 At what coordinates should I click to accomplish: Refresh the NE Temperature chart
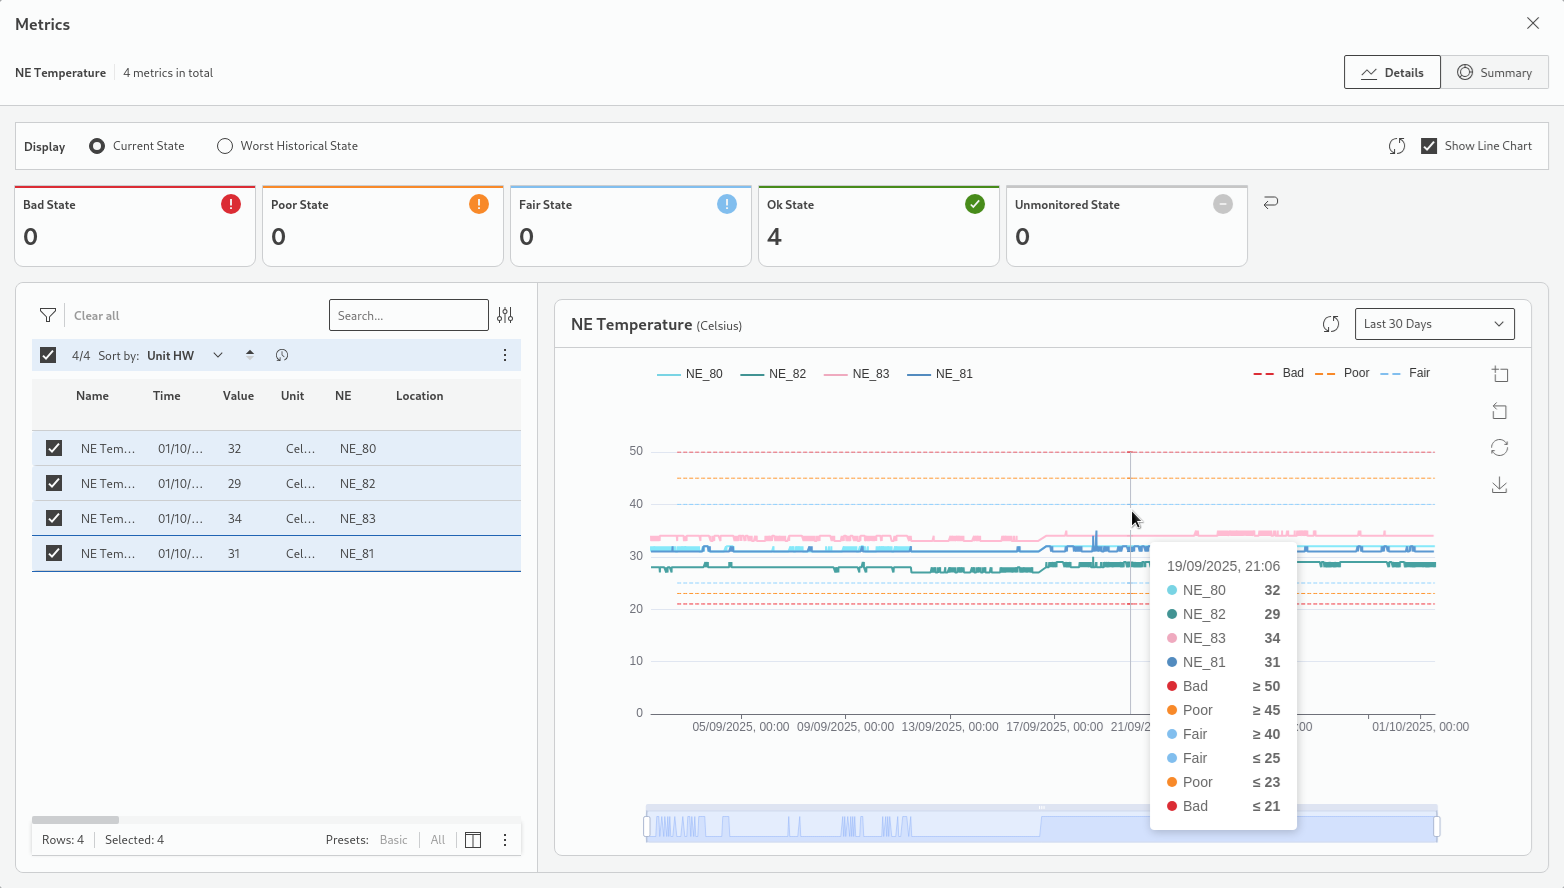click(1330, 324)
